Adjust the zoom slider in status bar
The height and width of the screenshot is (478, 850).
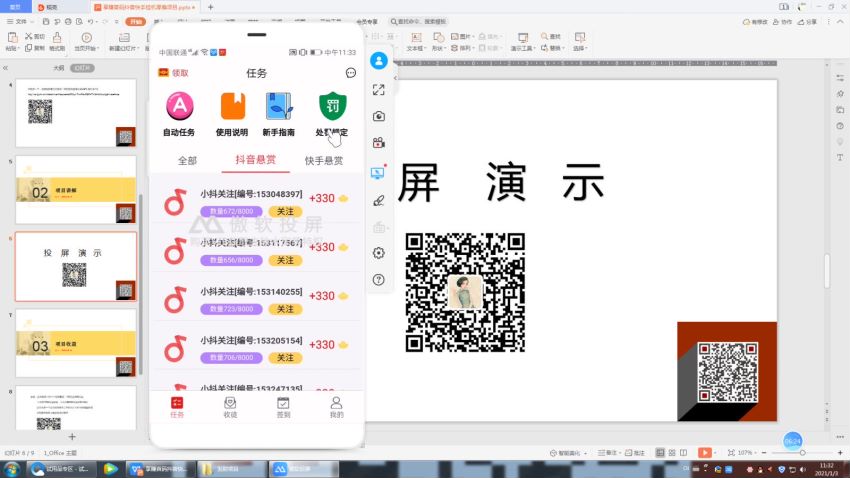[802, 453]
